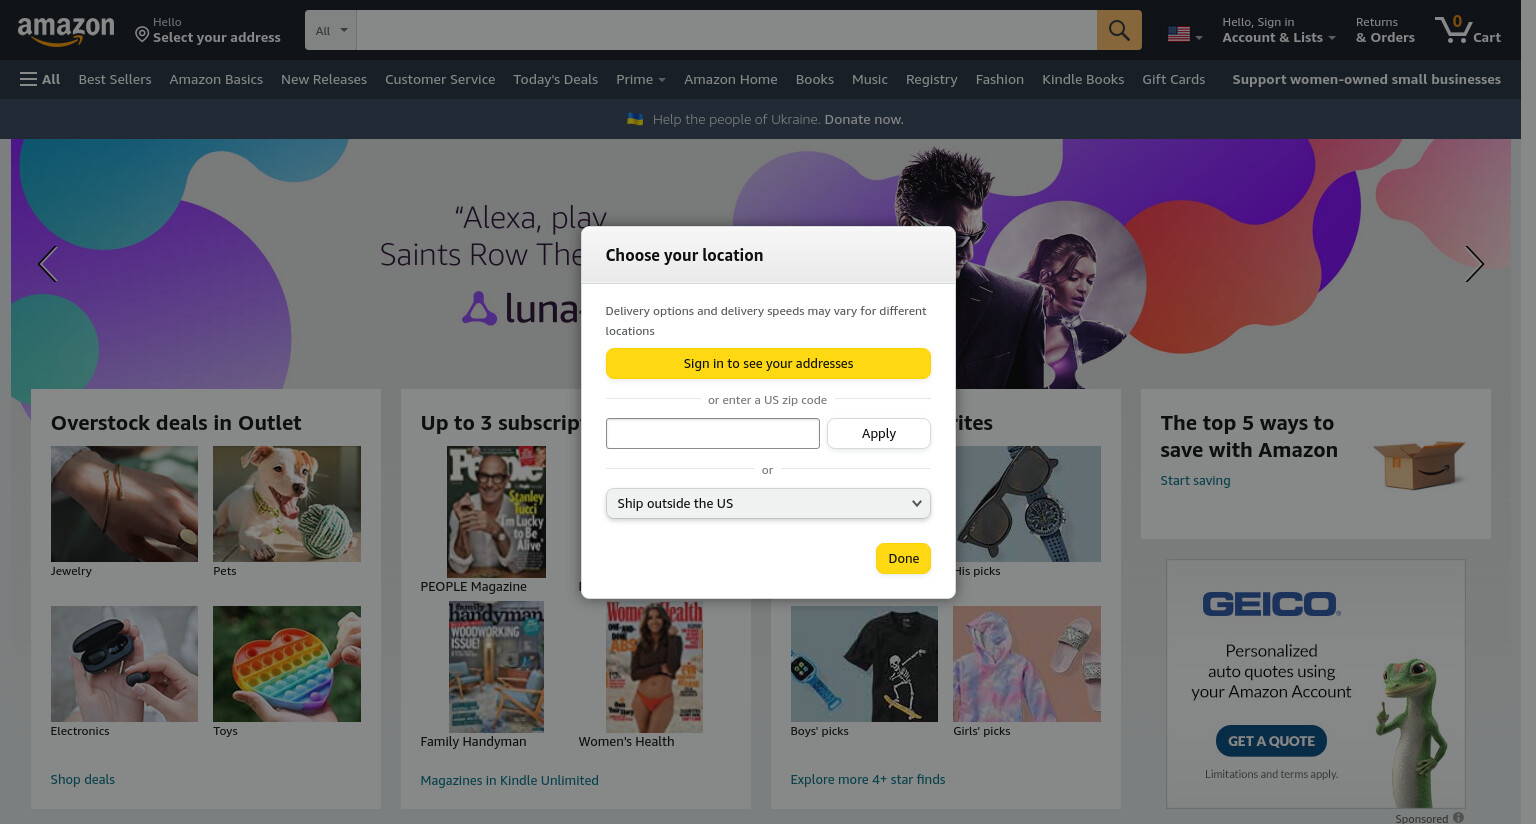Click Sign in to see your addresses
Viewport: 1536px width, 824px height.
(x=768, y=363)
